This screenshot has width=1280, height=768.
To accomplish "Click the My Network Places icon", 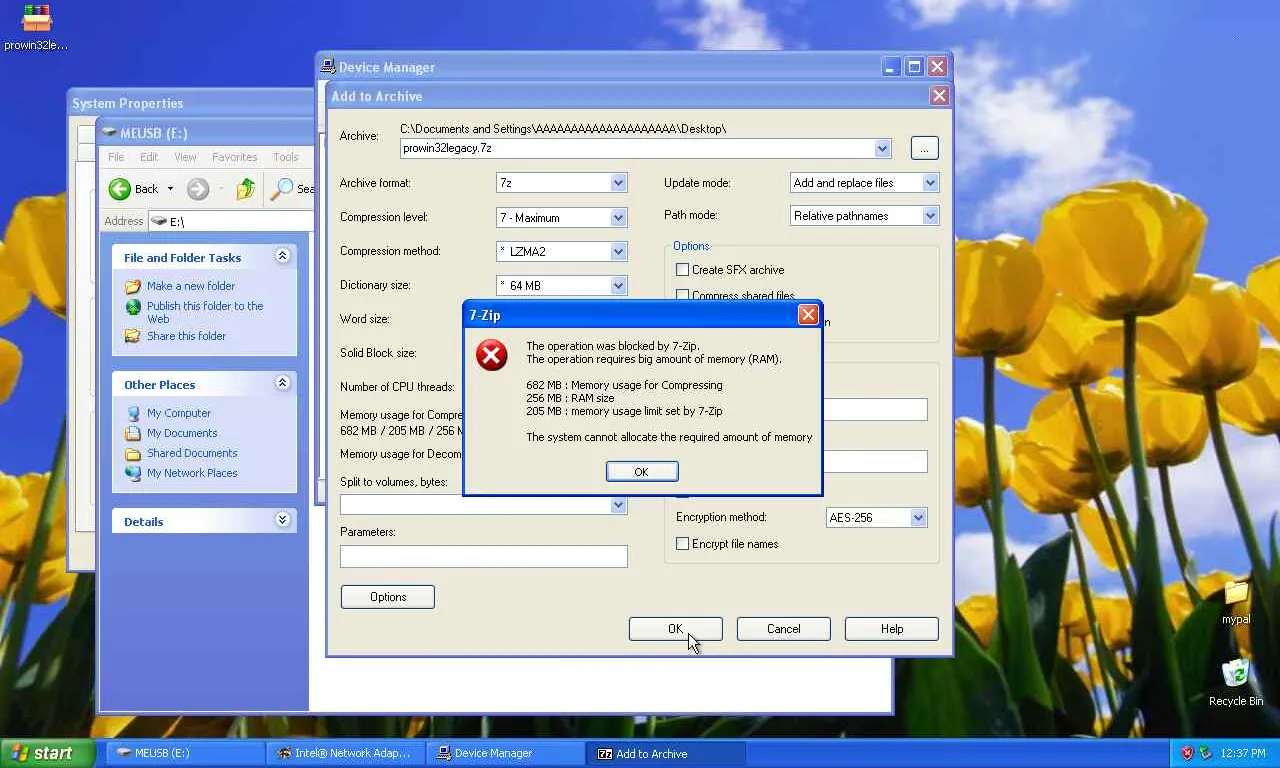I will pyautogui.click(x=133, y=473).
